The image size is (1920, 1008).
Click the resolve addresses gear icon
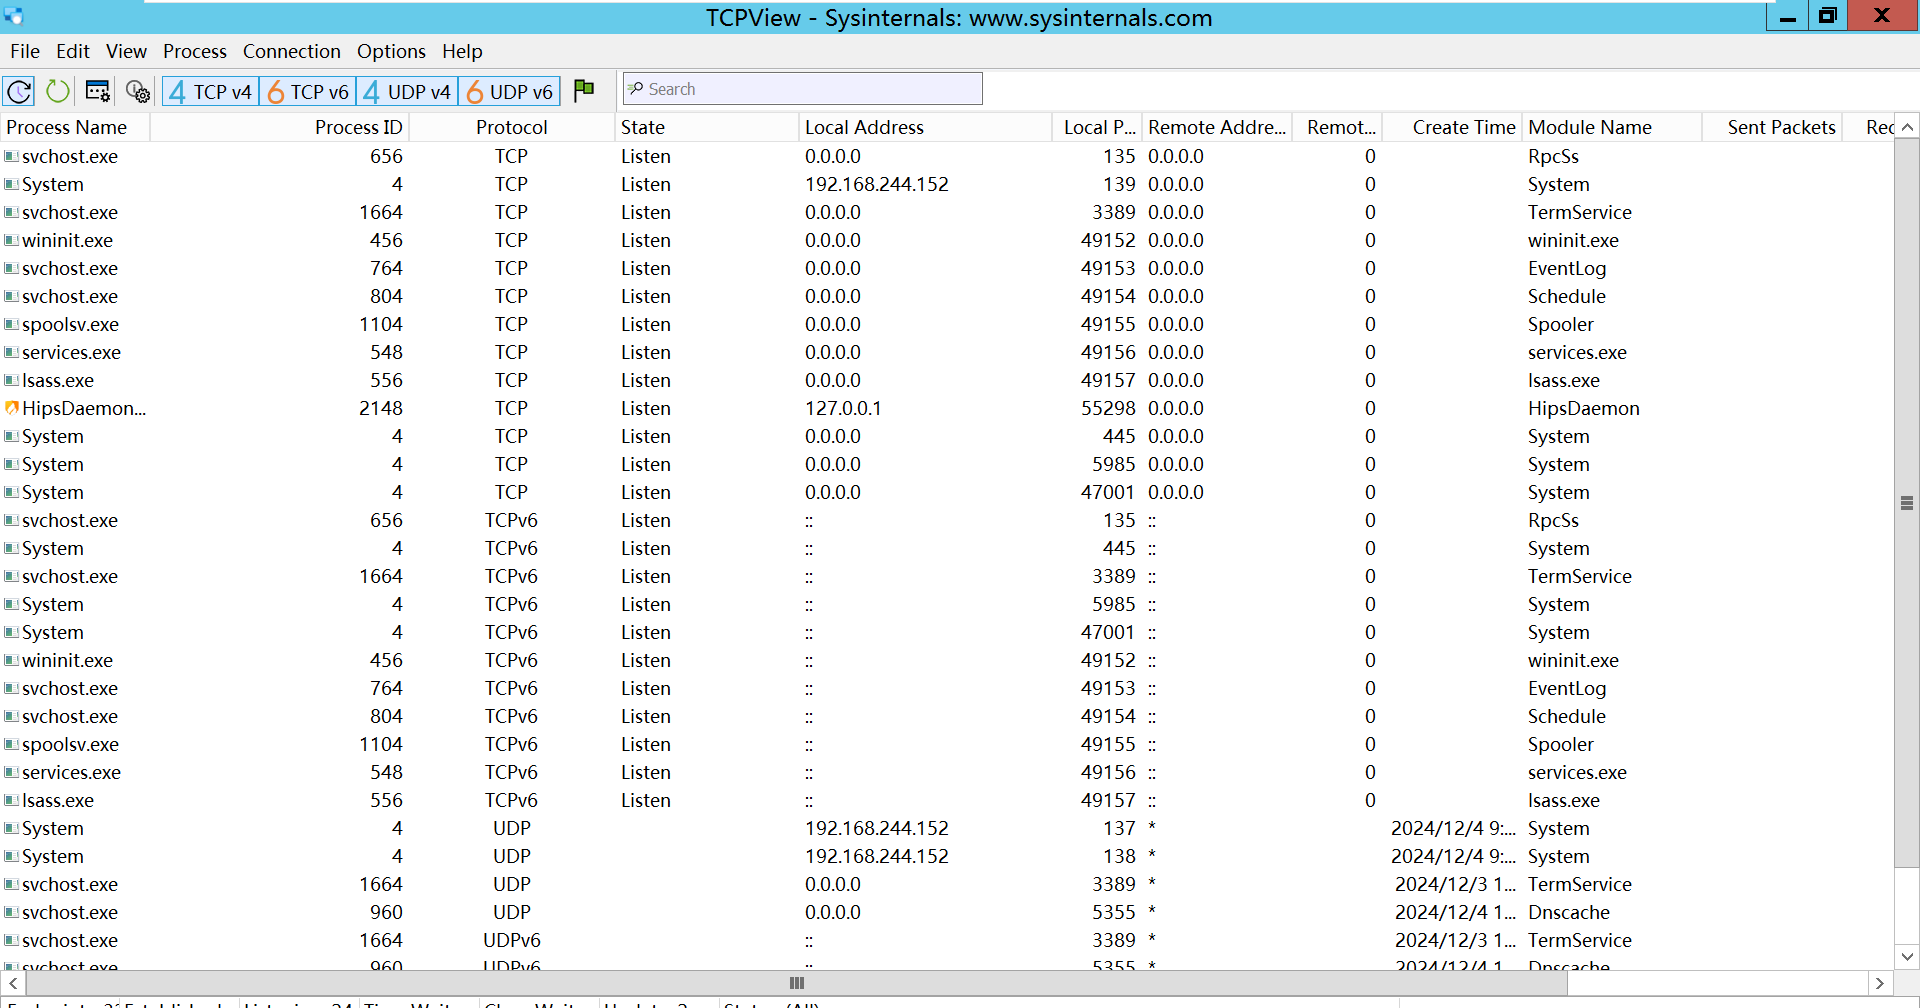pyautogui.click(x=138, y=91)
